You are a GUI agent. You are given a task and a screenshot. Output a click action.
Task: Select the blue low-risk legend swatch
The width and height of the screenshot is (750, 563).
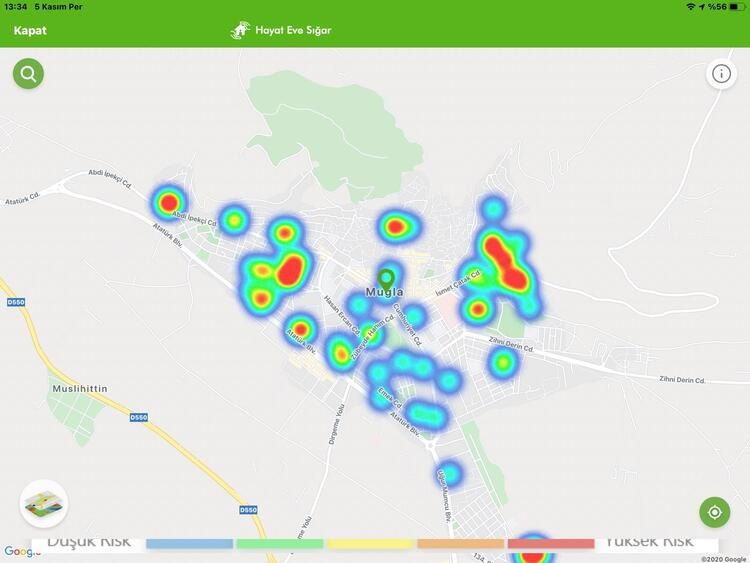pos(189,543)
